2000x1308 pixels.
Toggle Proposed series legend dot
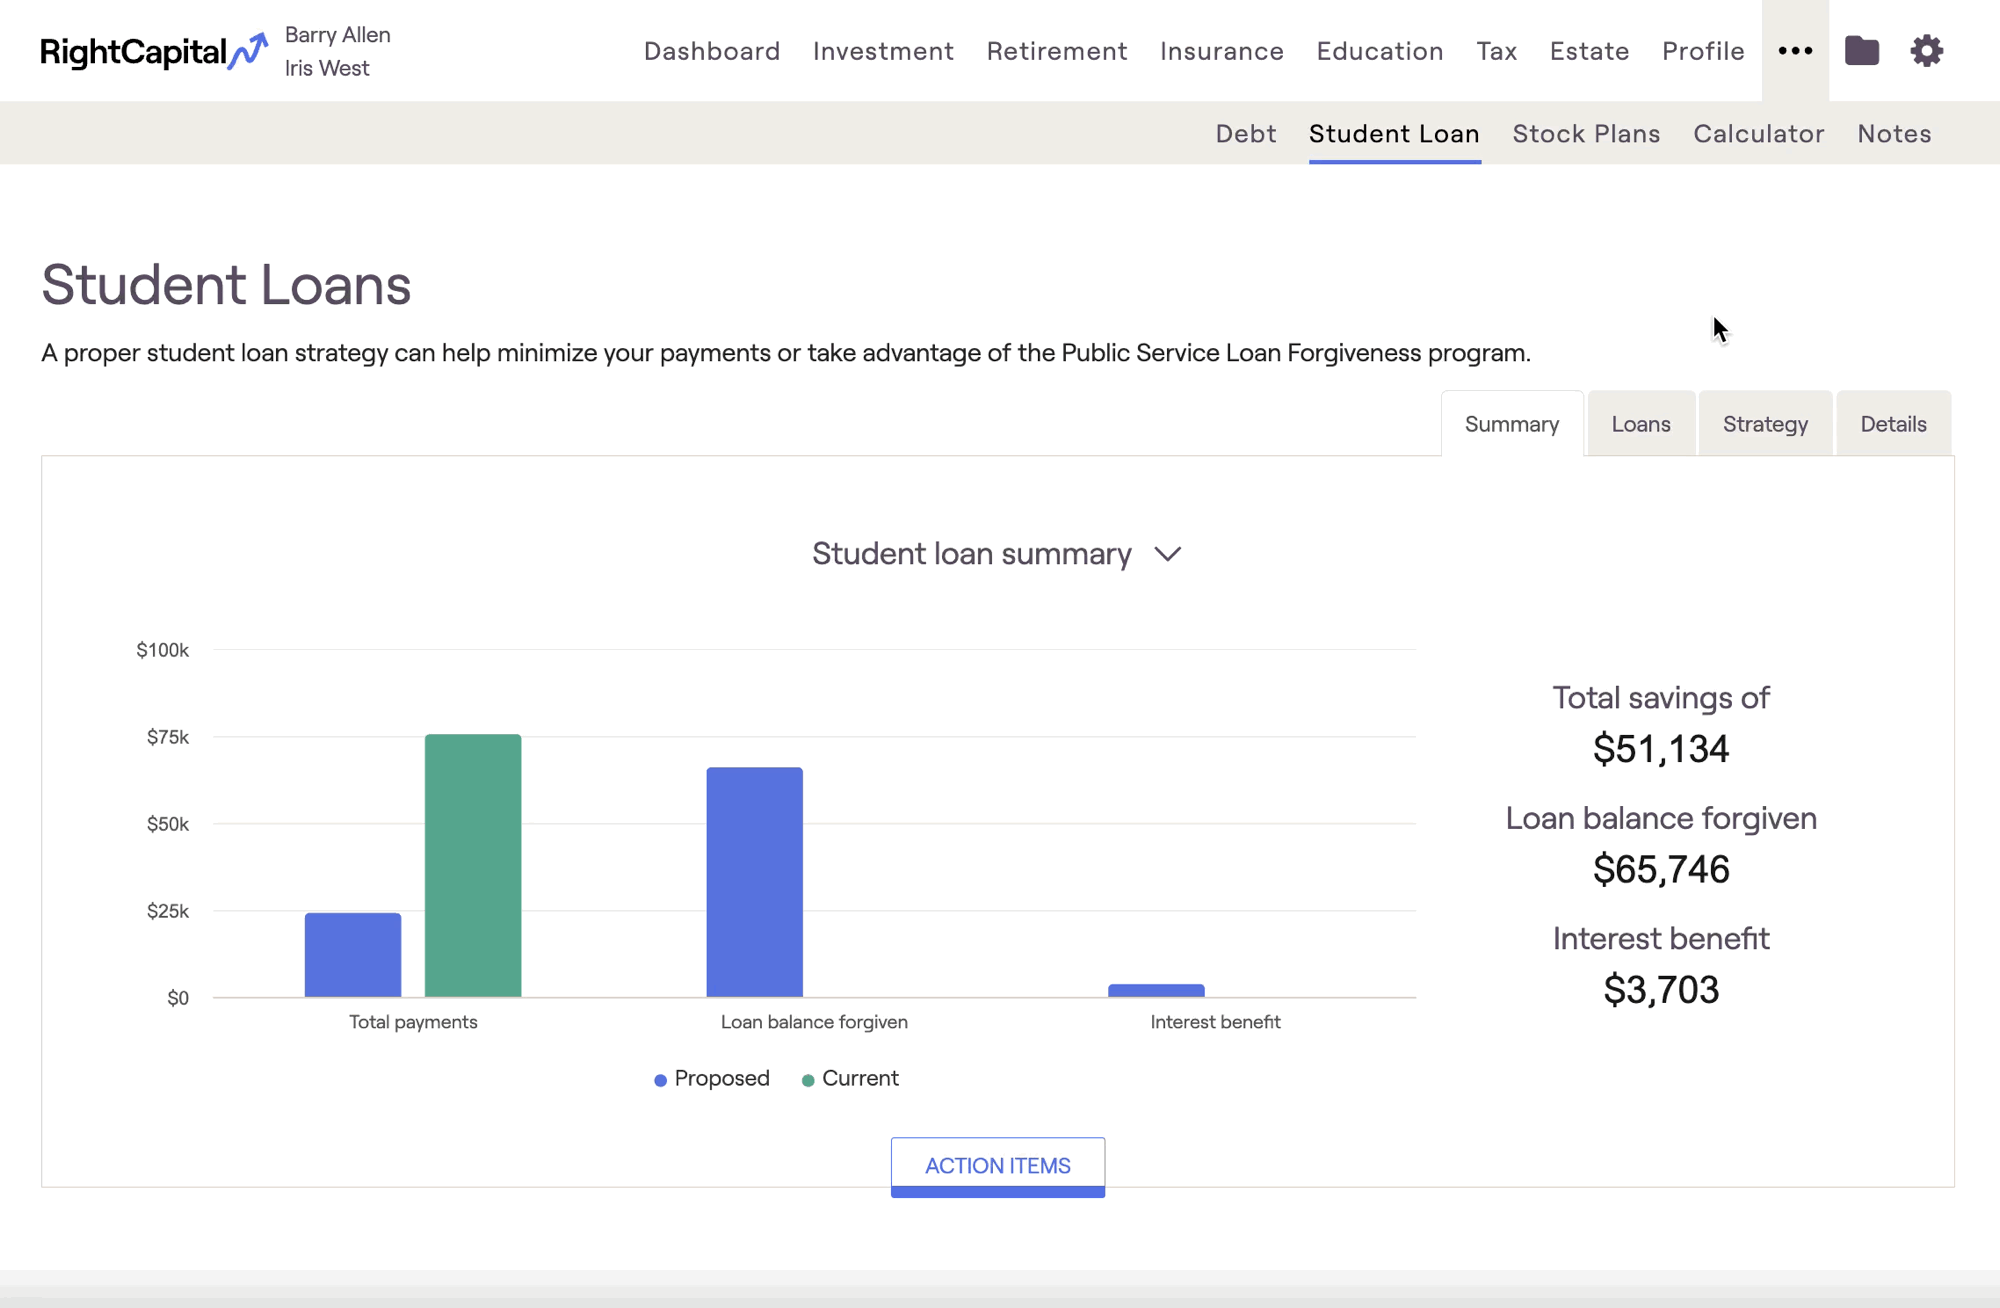(660, 1080)
